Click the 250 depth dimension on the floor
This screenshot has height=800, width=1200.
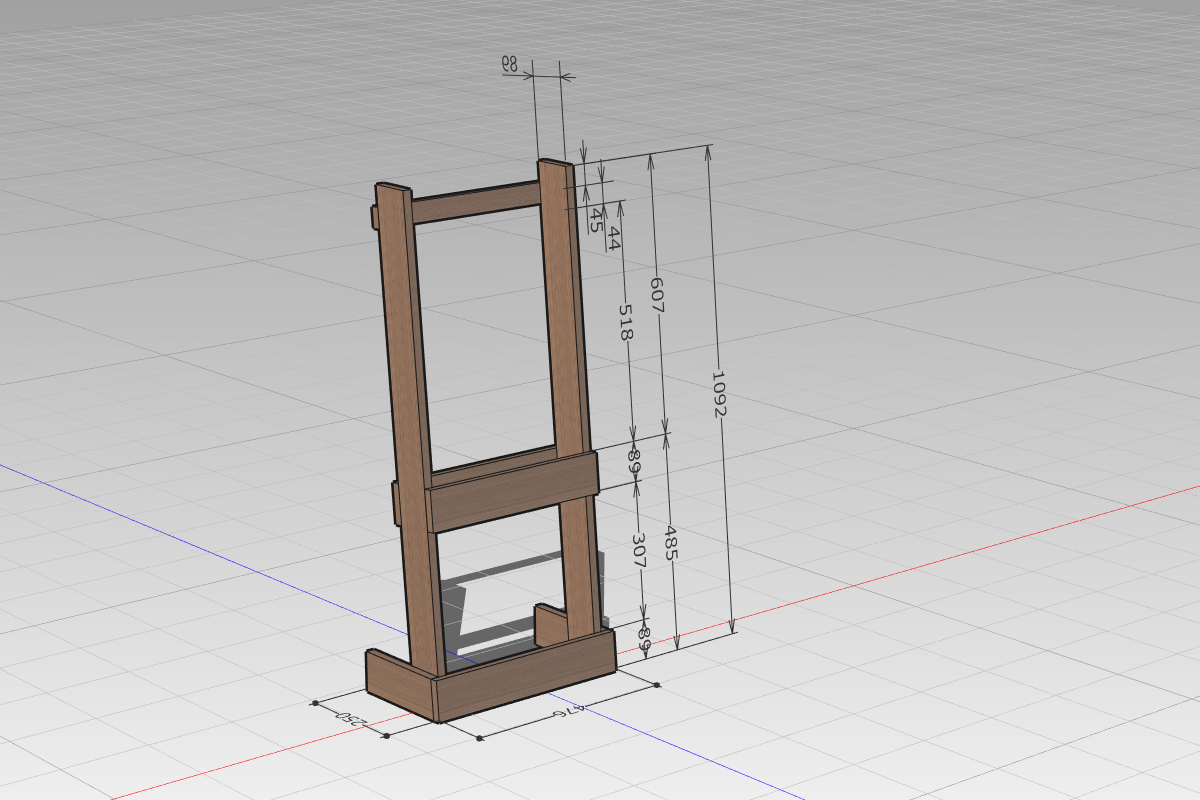coord(353,718)
